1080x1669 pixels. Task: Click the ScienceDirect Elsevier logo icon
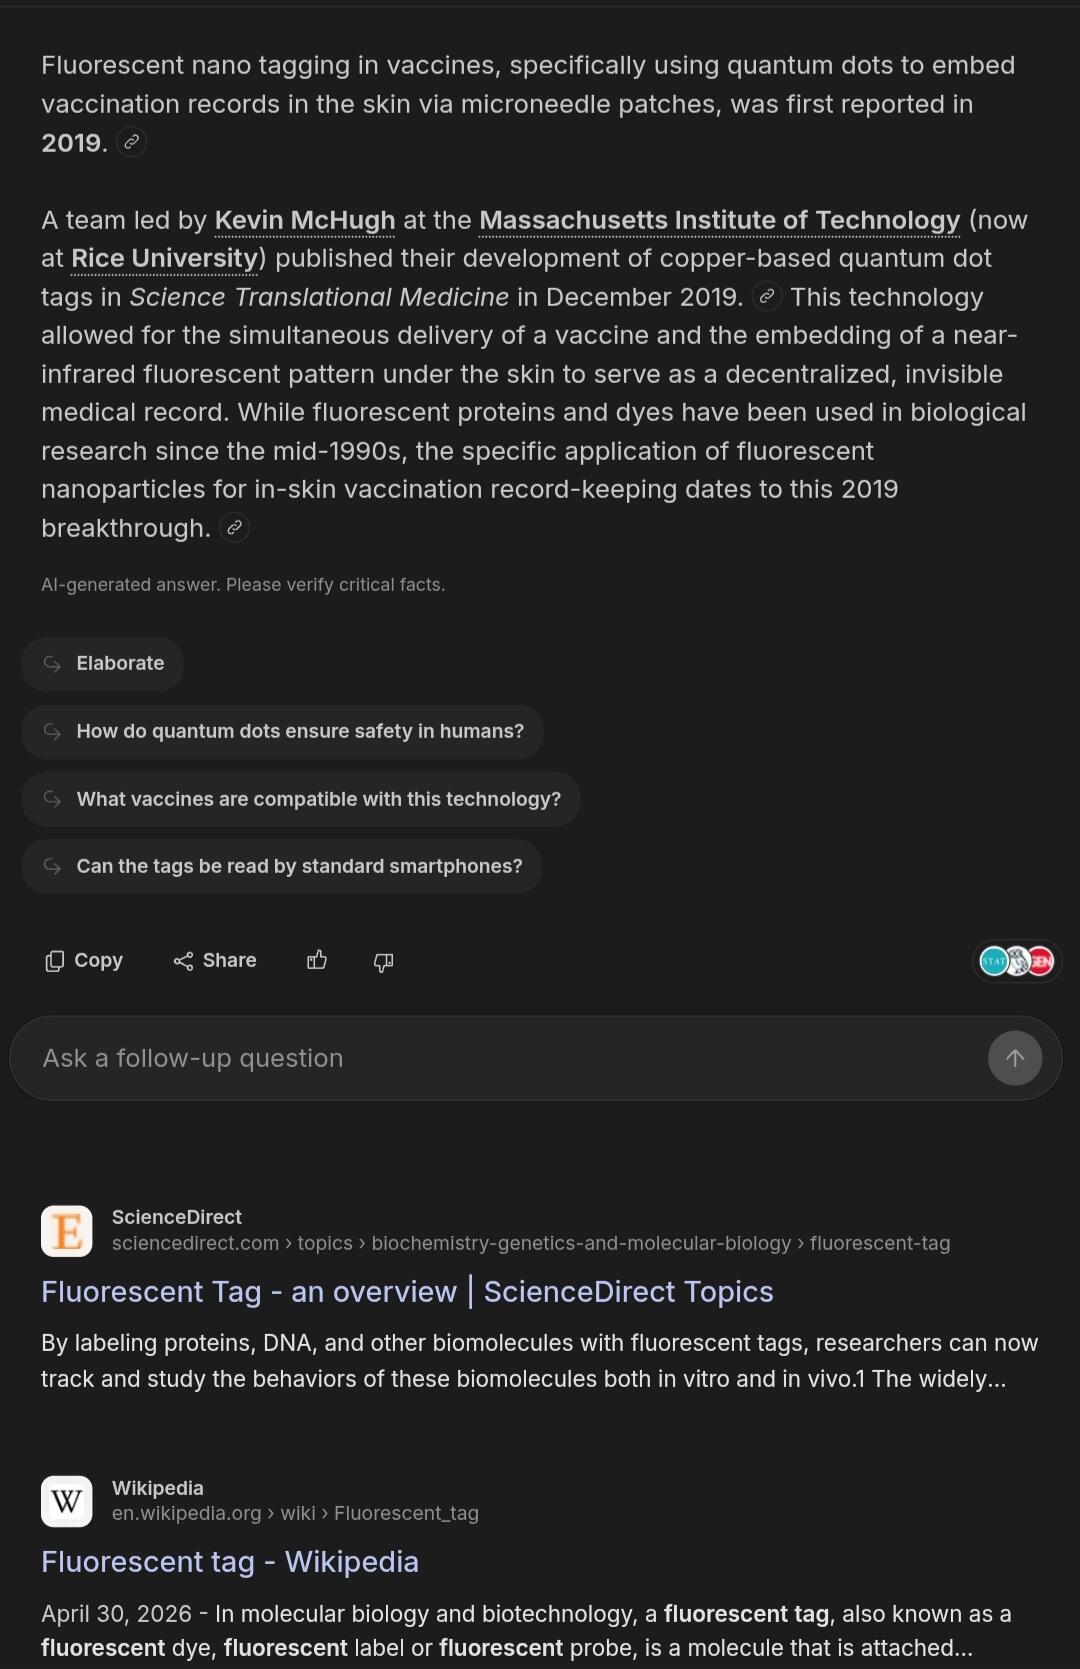point(67,1230)
